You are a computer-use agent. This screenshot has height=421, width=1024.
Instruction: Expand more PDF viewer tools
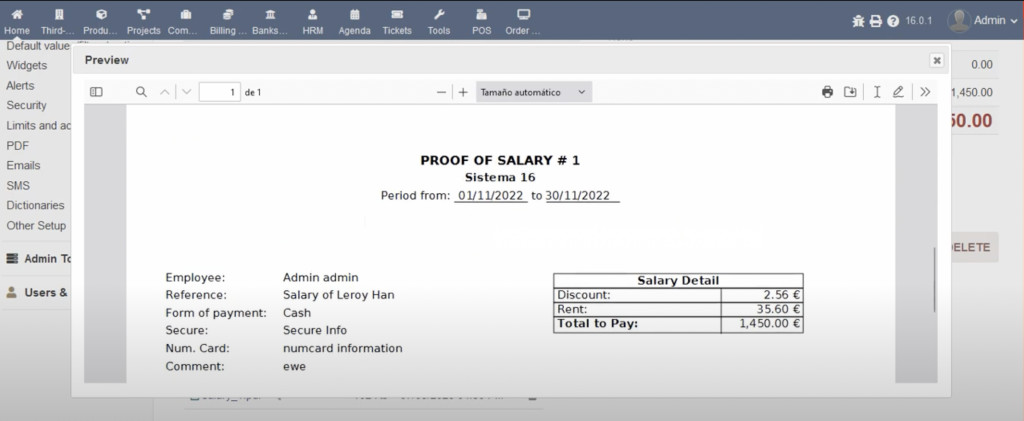click(x=925, y=92)
